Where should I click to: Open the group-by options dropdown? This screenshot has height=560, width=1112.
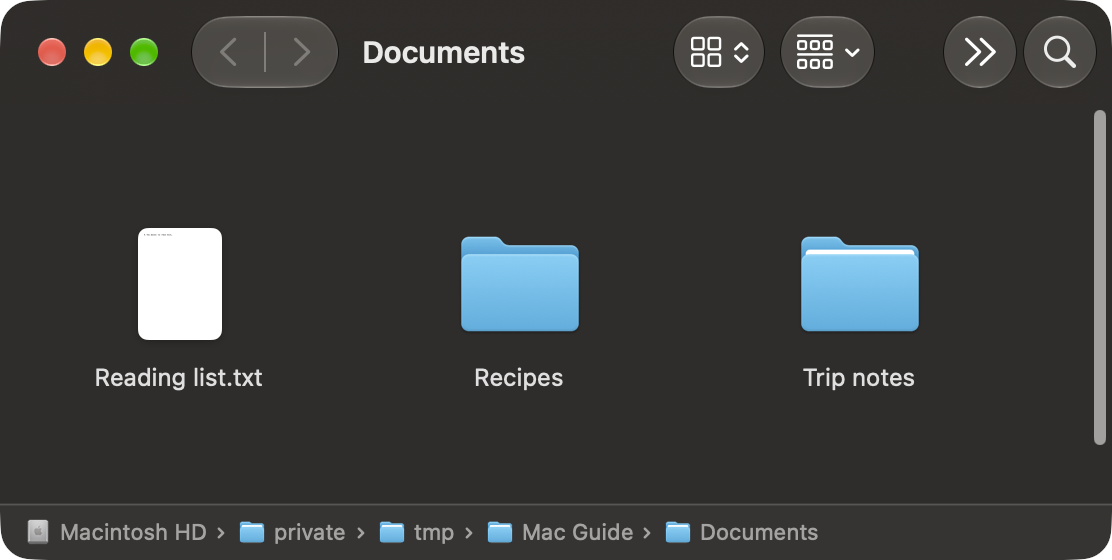(x=827, y=52)
